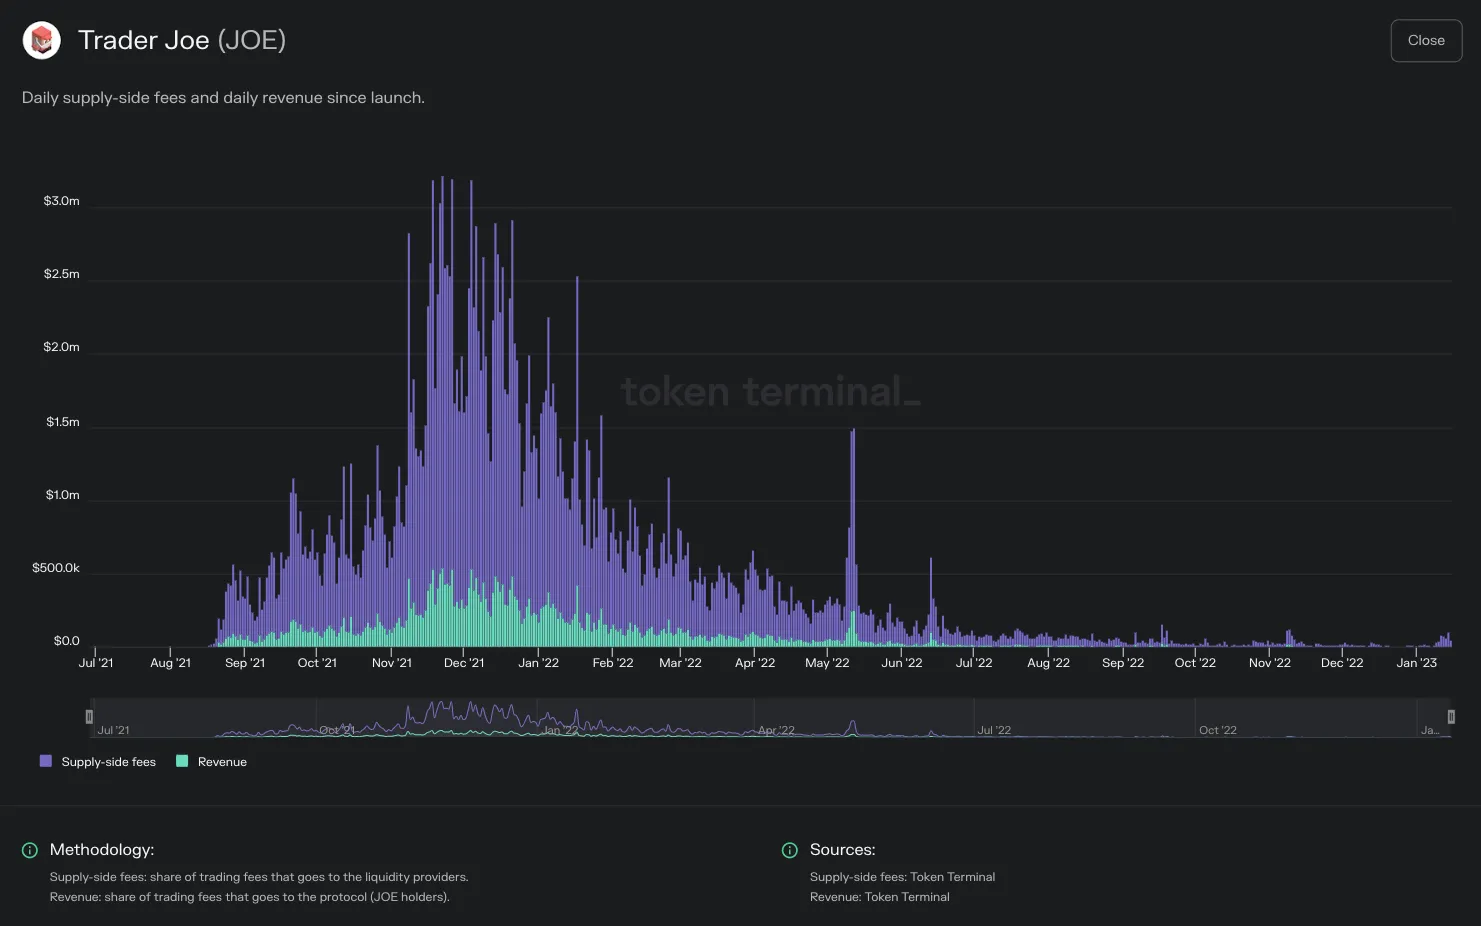The image size is (1481, 926).
Task: Click the supply-side fees methodology definition line
Action: coord(259,877)
